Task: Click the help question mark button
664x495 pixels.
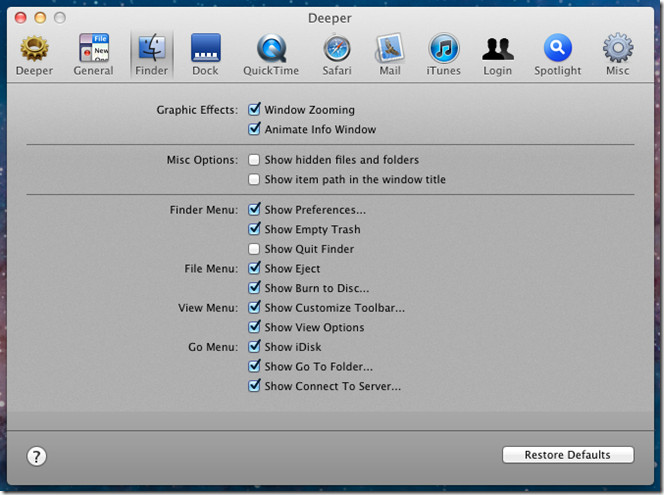Action: click(x=36, y=456)
